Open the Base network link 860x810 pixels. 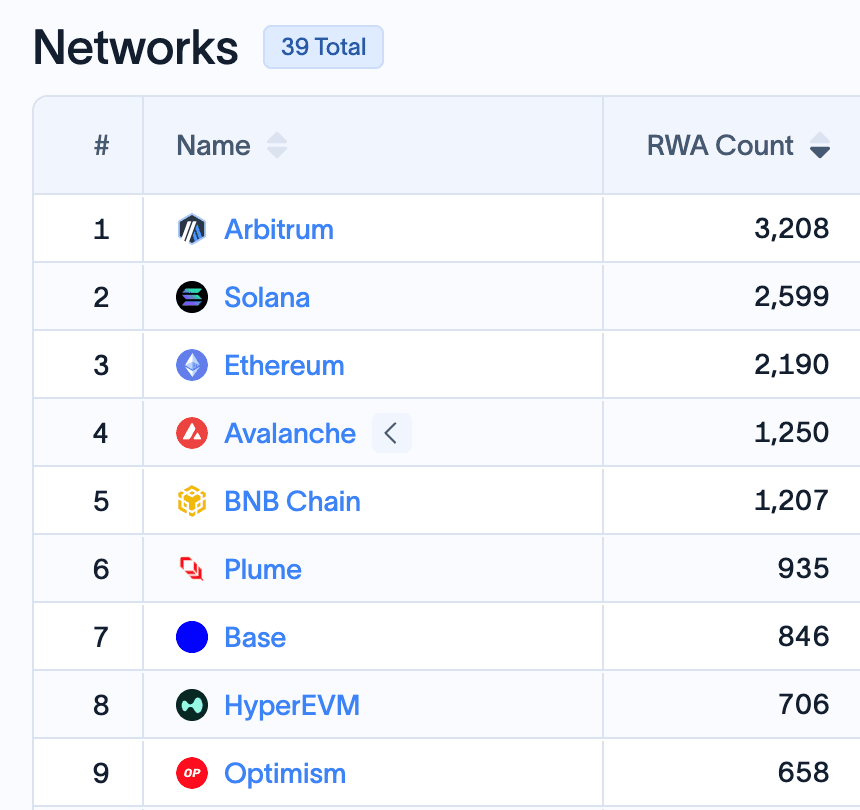click(x=255, y=637)
